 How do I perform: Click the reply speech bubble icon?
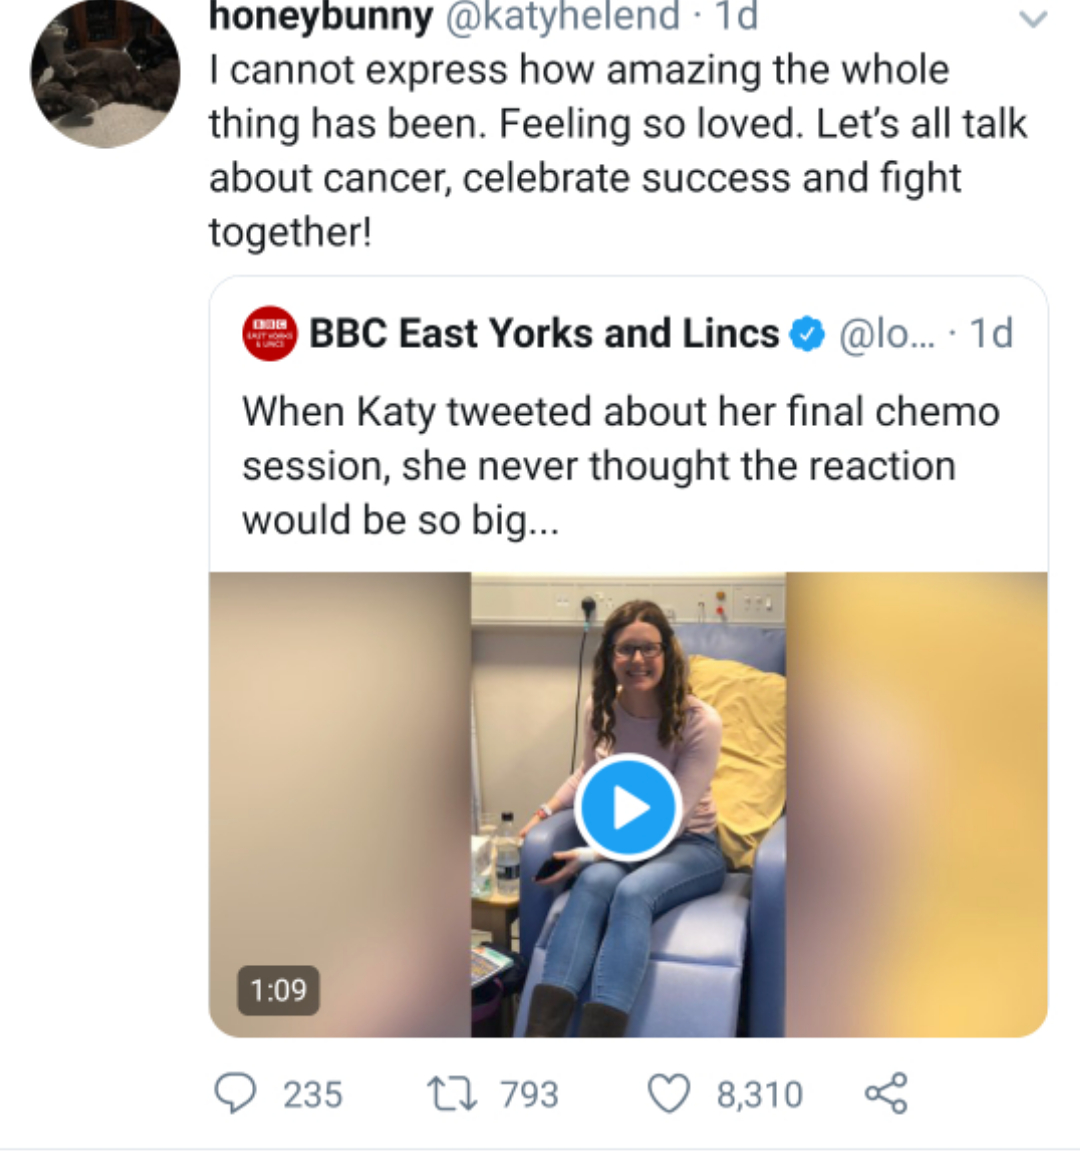[x=236, y=1093]
